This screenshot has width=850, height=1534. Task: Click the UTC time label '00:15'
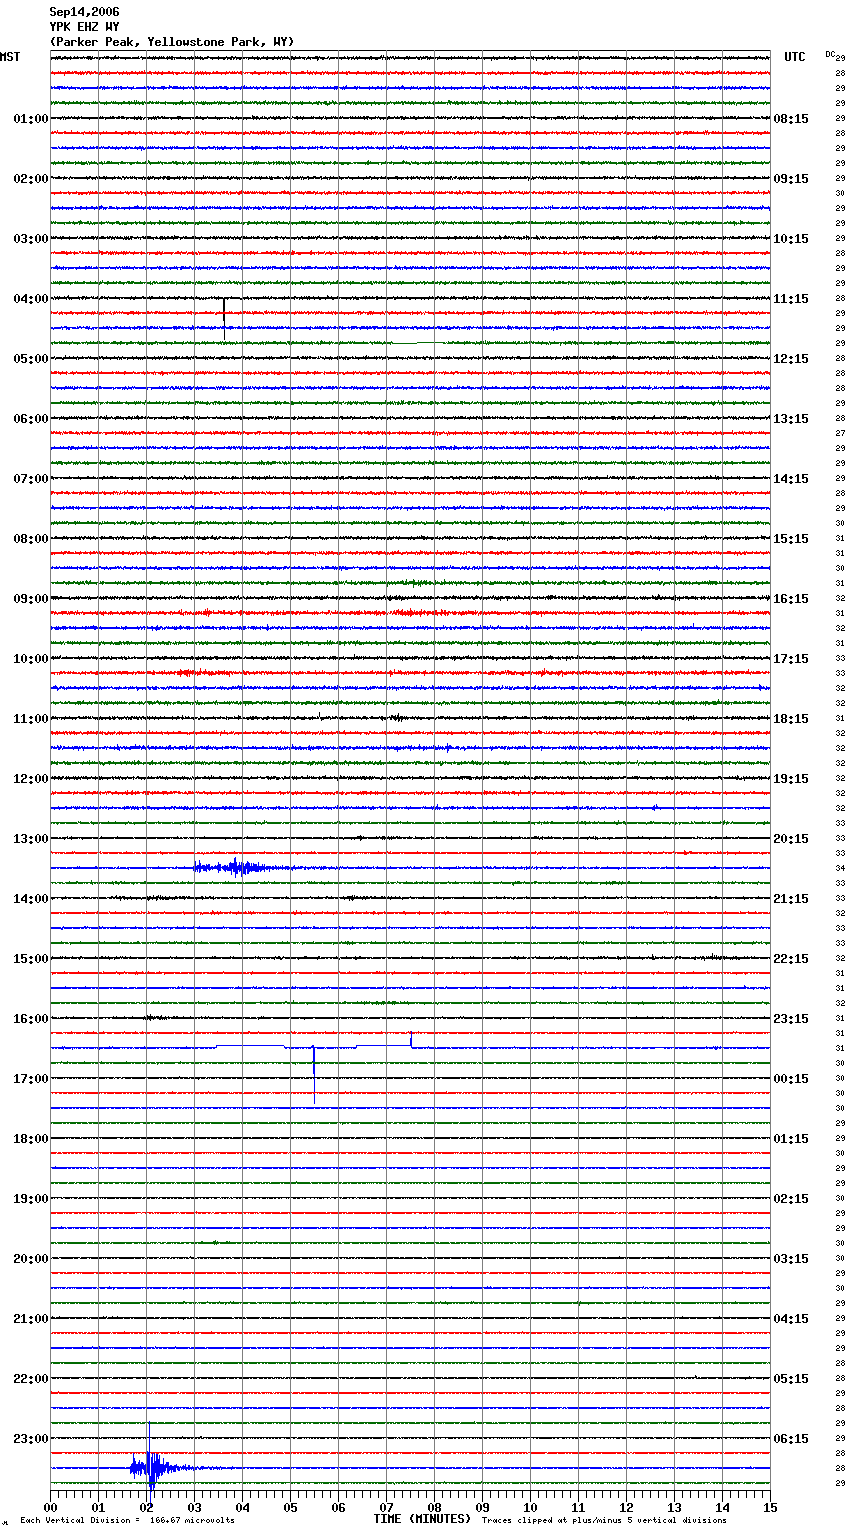click(791, 1079)
